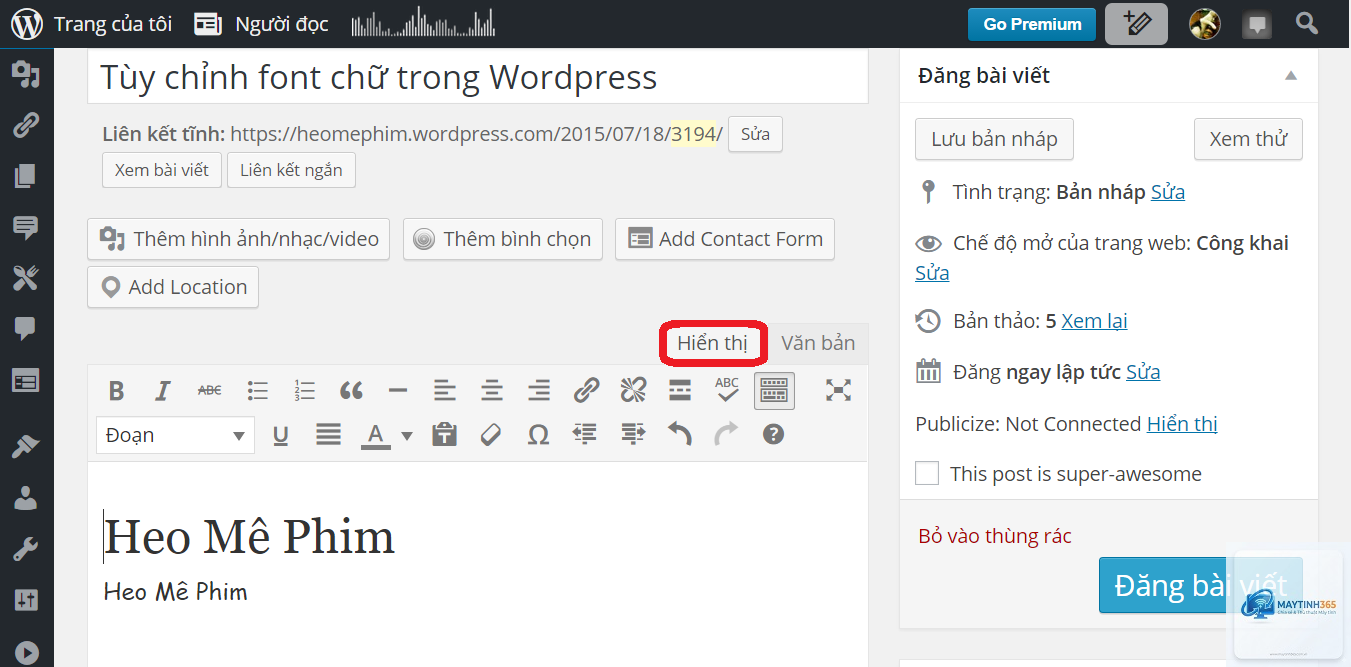Toggle the toolbar kitchen sink button
The width and height of the screenshot is (1351, 667).
[774, 391]
